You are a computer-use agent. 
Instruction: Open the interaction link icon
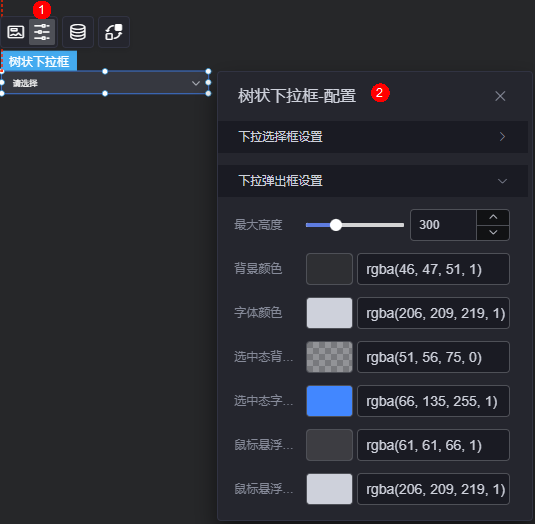(114, 32)
